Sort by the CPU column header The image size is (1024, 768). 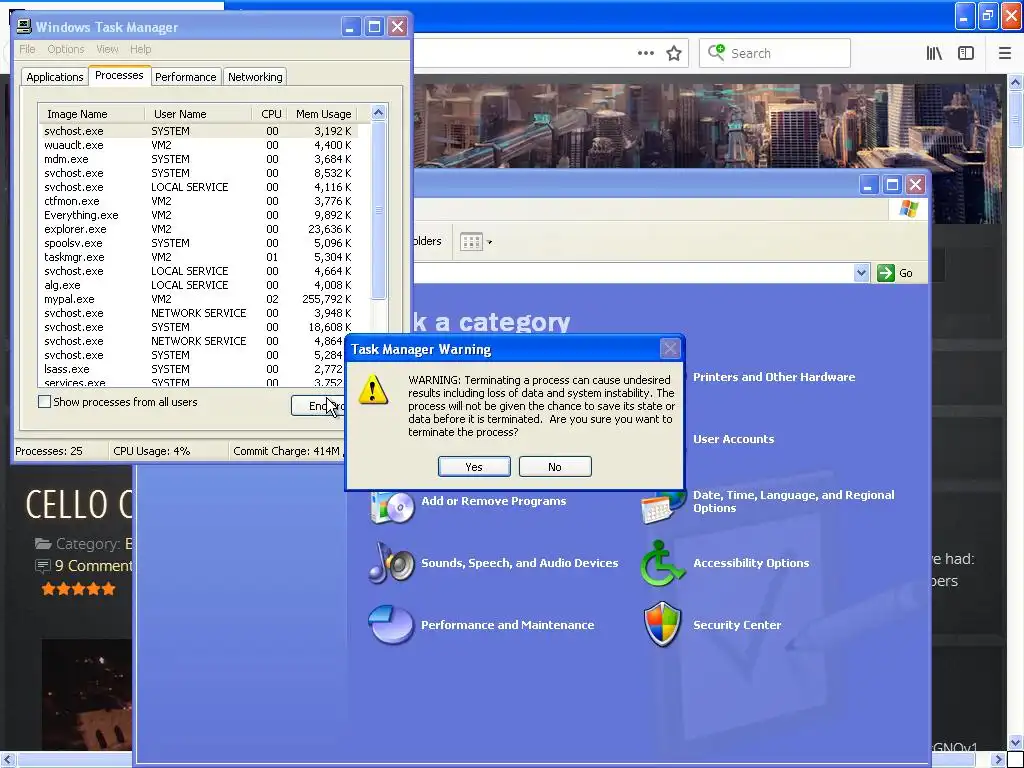click(x=270, y=114)
